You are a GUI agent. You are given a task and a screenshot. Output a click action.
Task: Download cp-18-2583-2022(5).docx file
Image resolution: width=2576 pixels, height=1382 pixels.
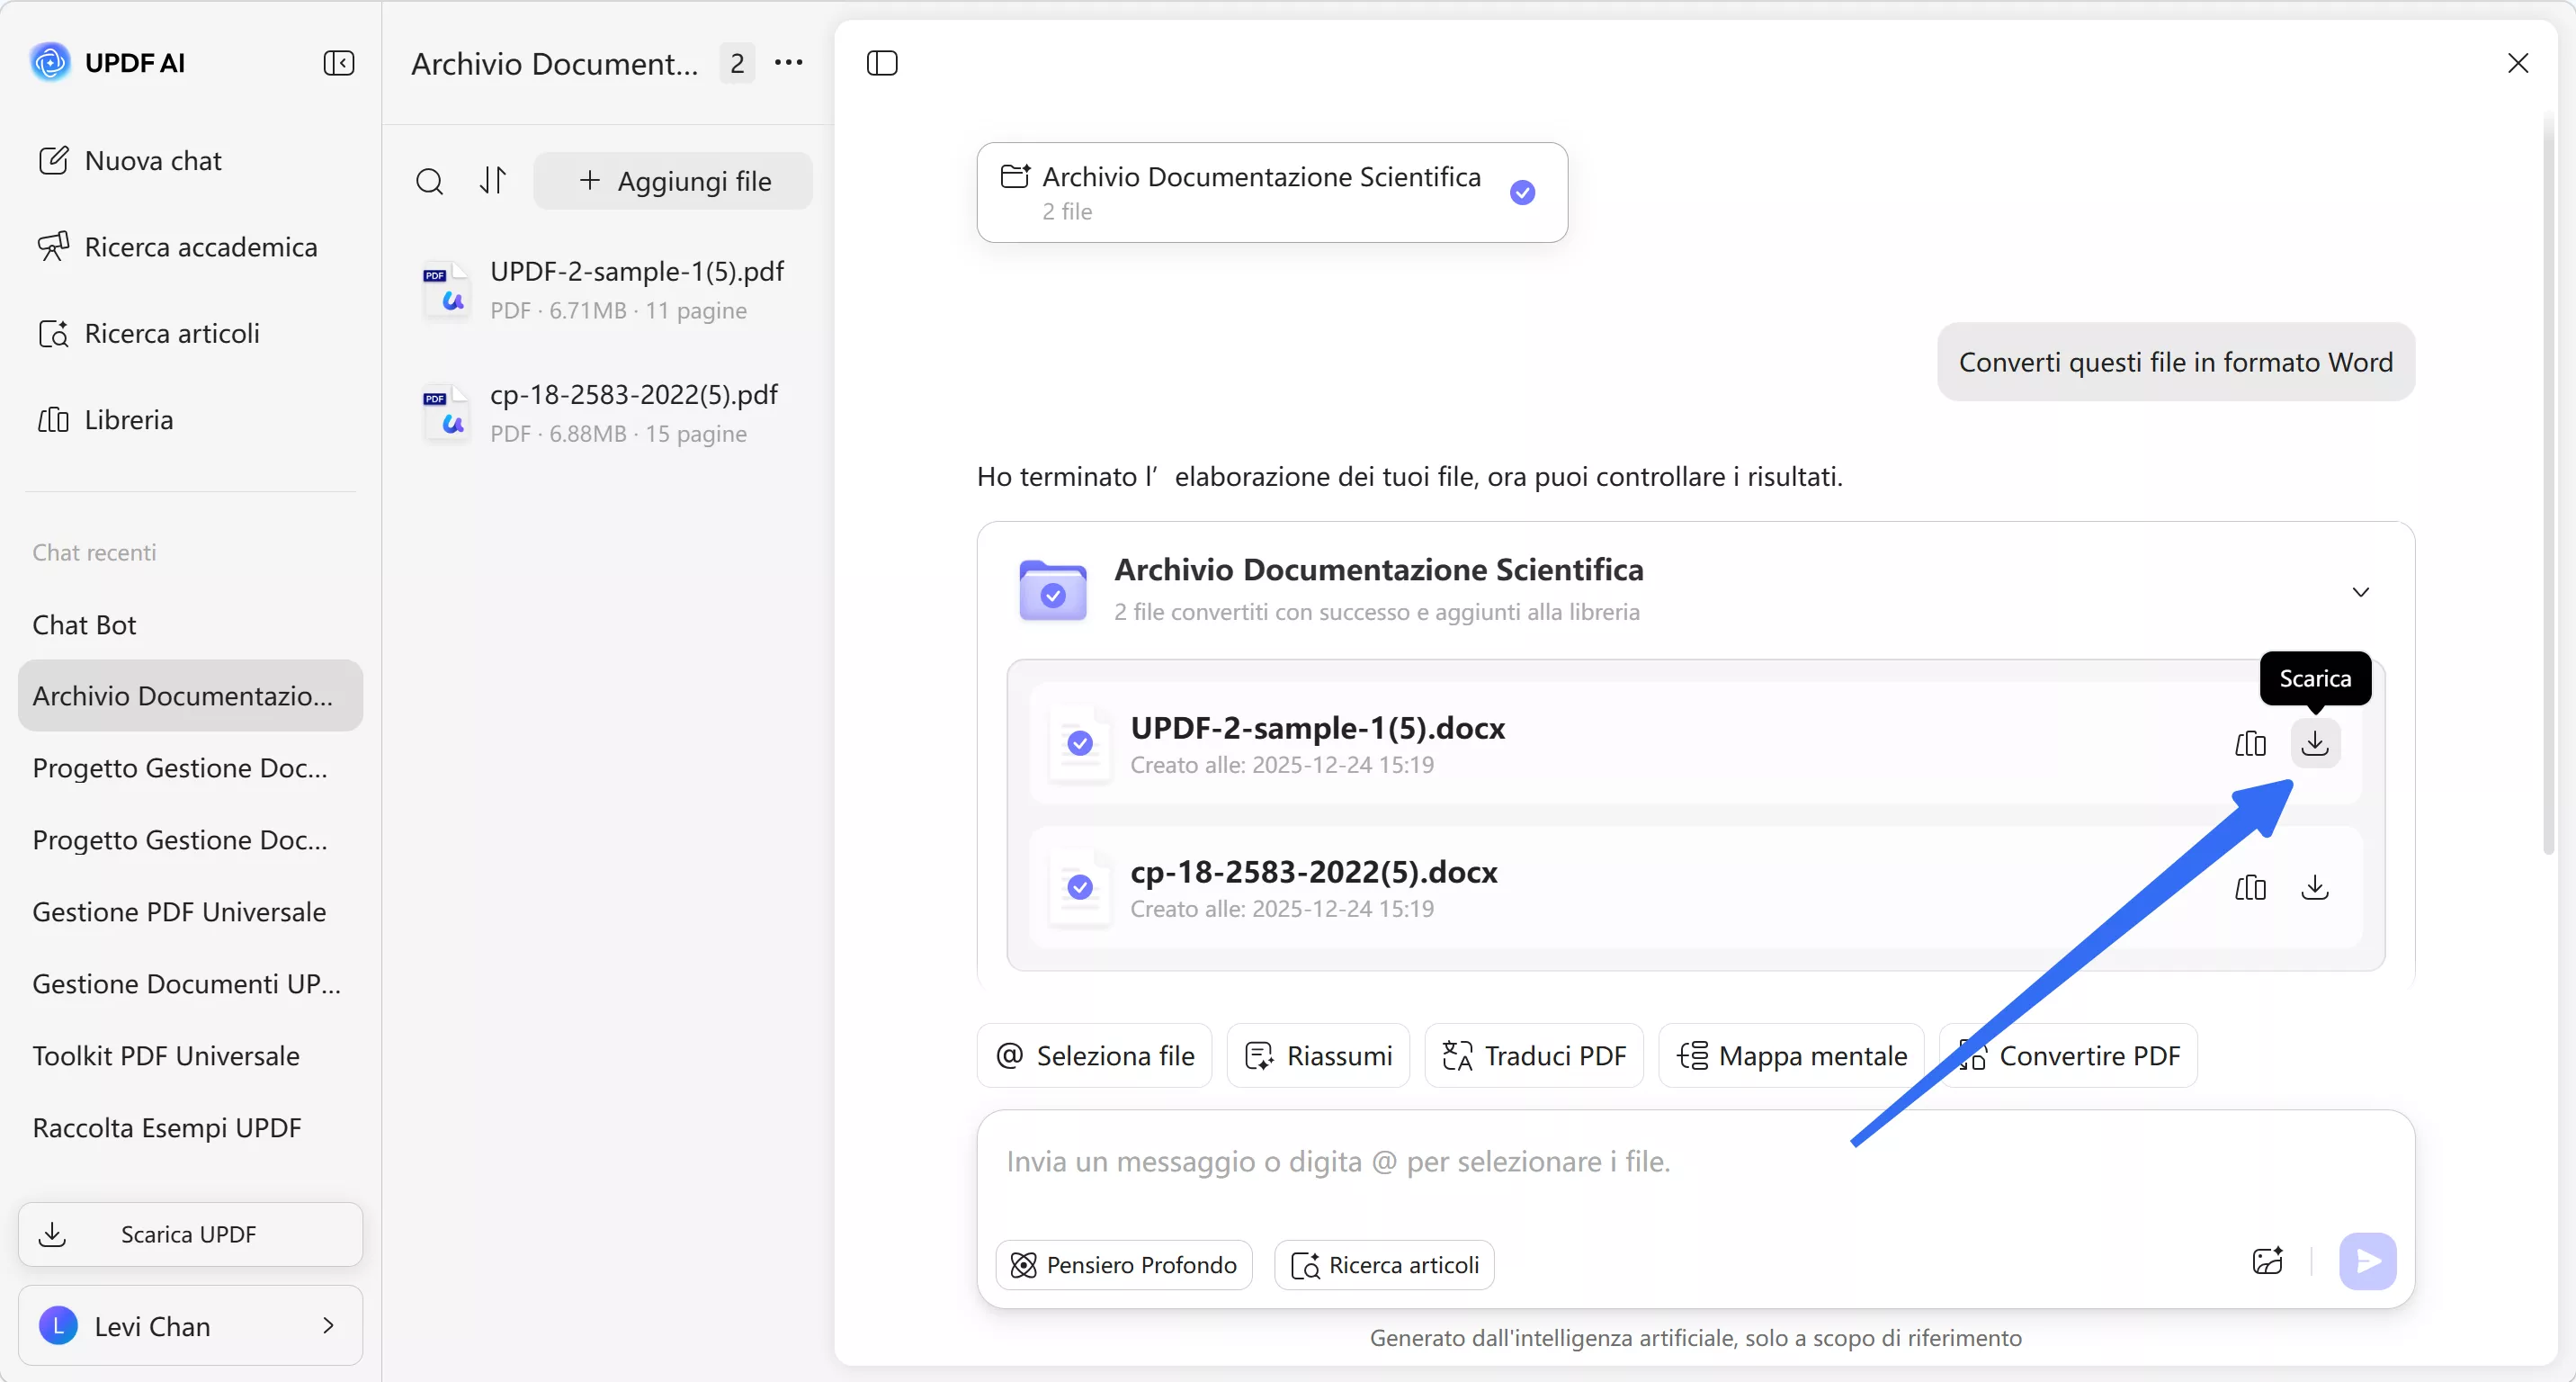pyautogui.click(x=2314, y=887)
